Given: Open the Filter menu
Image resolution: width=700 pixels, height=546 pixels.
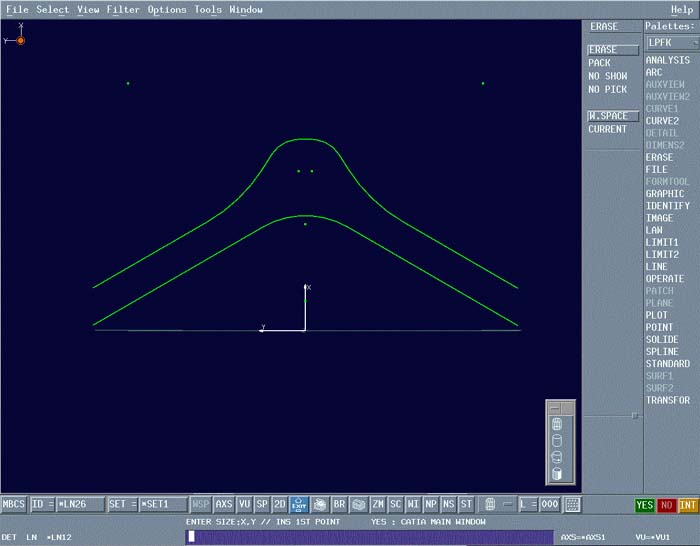Looking at the screenshot, I should point(123,9).
